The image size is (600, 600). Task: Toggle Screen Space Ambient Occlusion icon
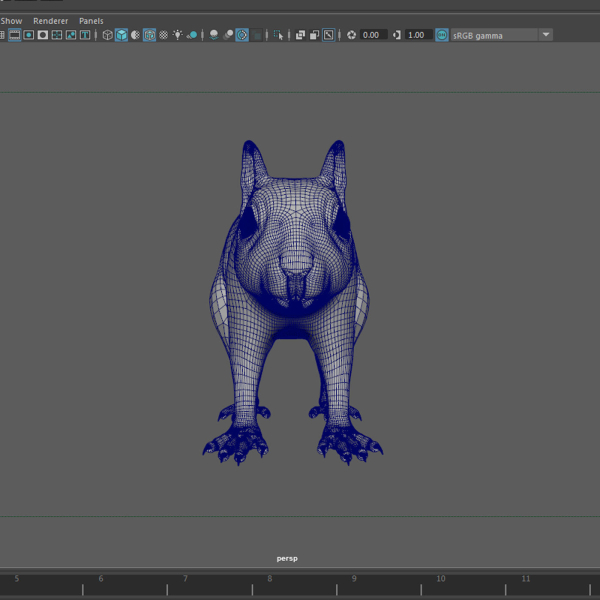(x=214, y=35)
